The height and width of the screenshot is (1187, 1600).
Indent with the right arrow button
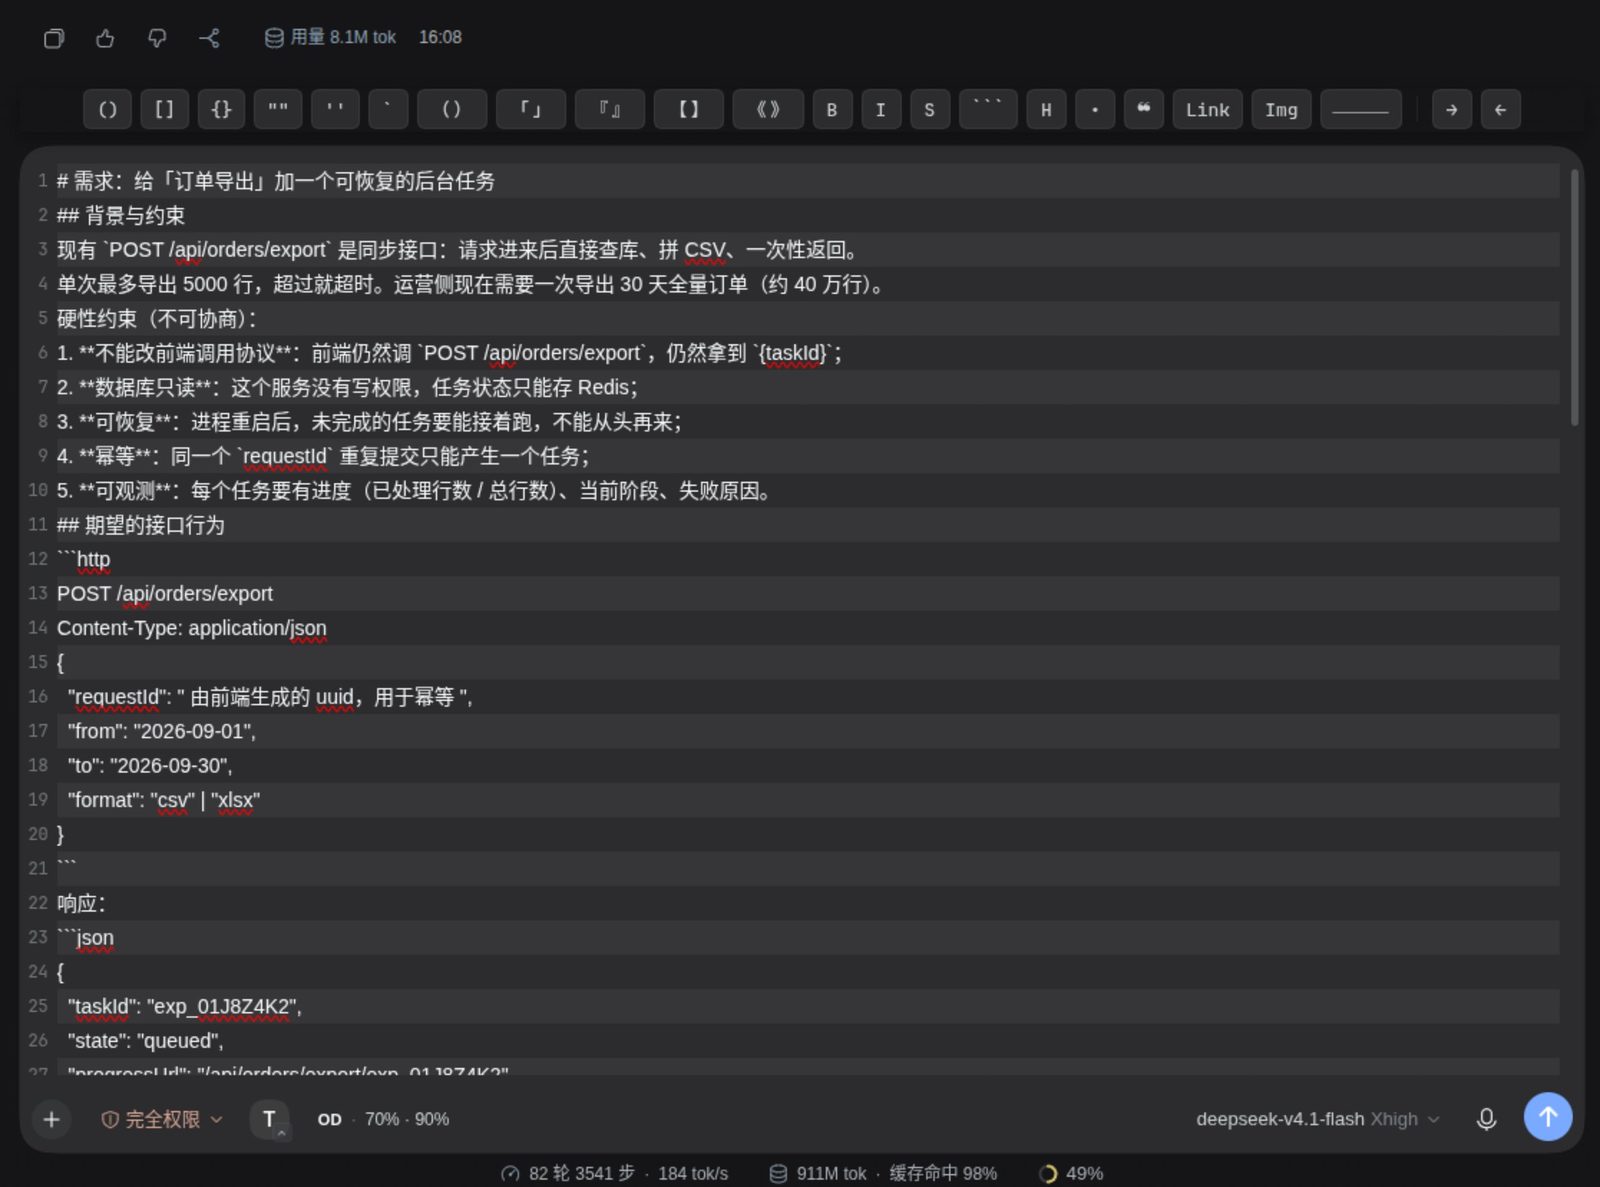[1451, 109]
